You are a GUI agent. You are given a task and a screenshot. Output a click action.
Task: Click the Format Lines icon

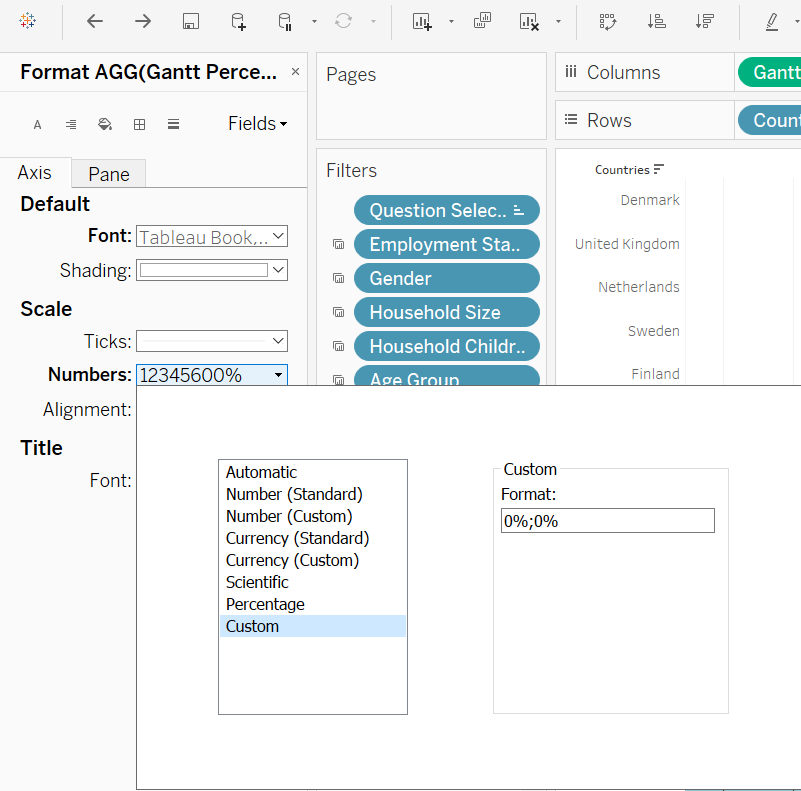pyautogui.click(x=173, y=124)
